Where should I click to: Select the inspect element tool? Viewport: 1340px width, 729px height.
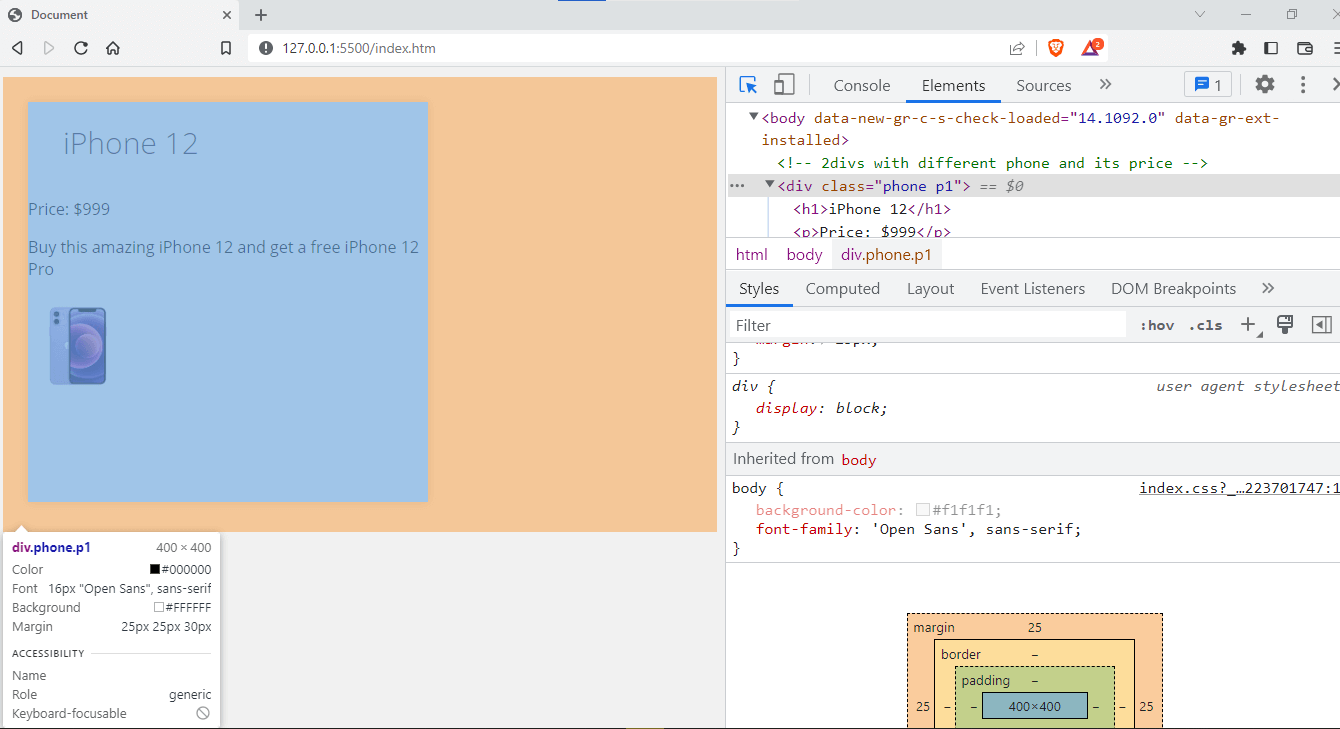click(x=748, y=85)
